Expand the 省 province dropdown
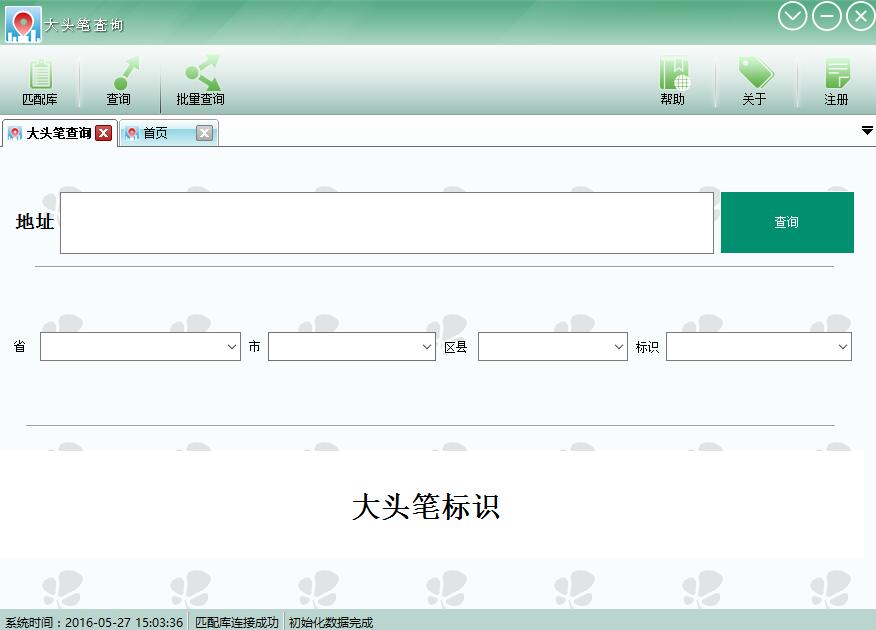876x630 pixels. coord(140,346)
